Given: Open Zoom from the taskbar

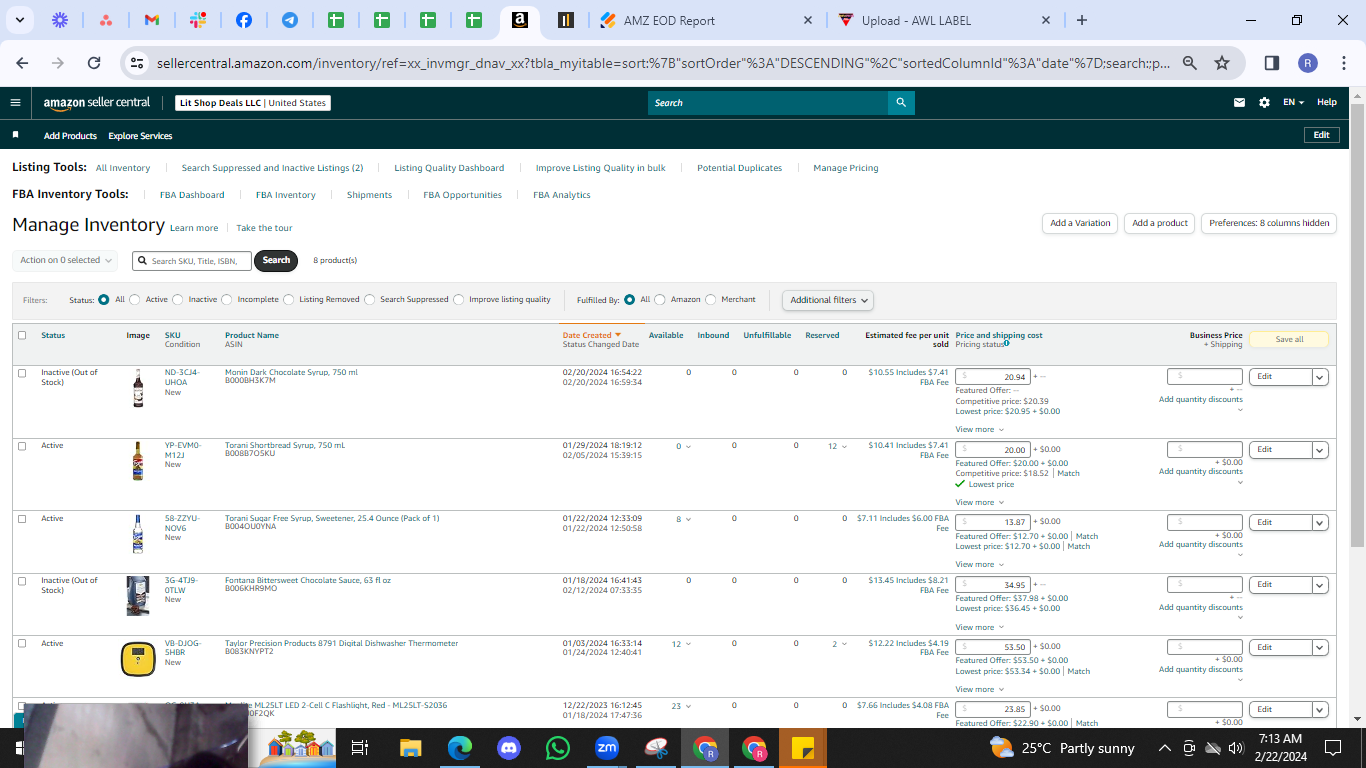Looking at the screenshot, I should pyautogui.click(x=607, y=748).
